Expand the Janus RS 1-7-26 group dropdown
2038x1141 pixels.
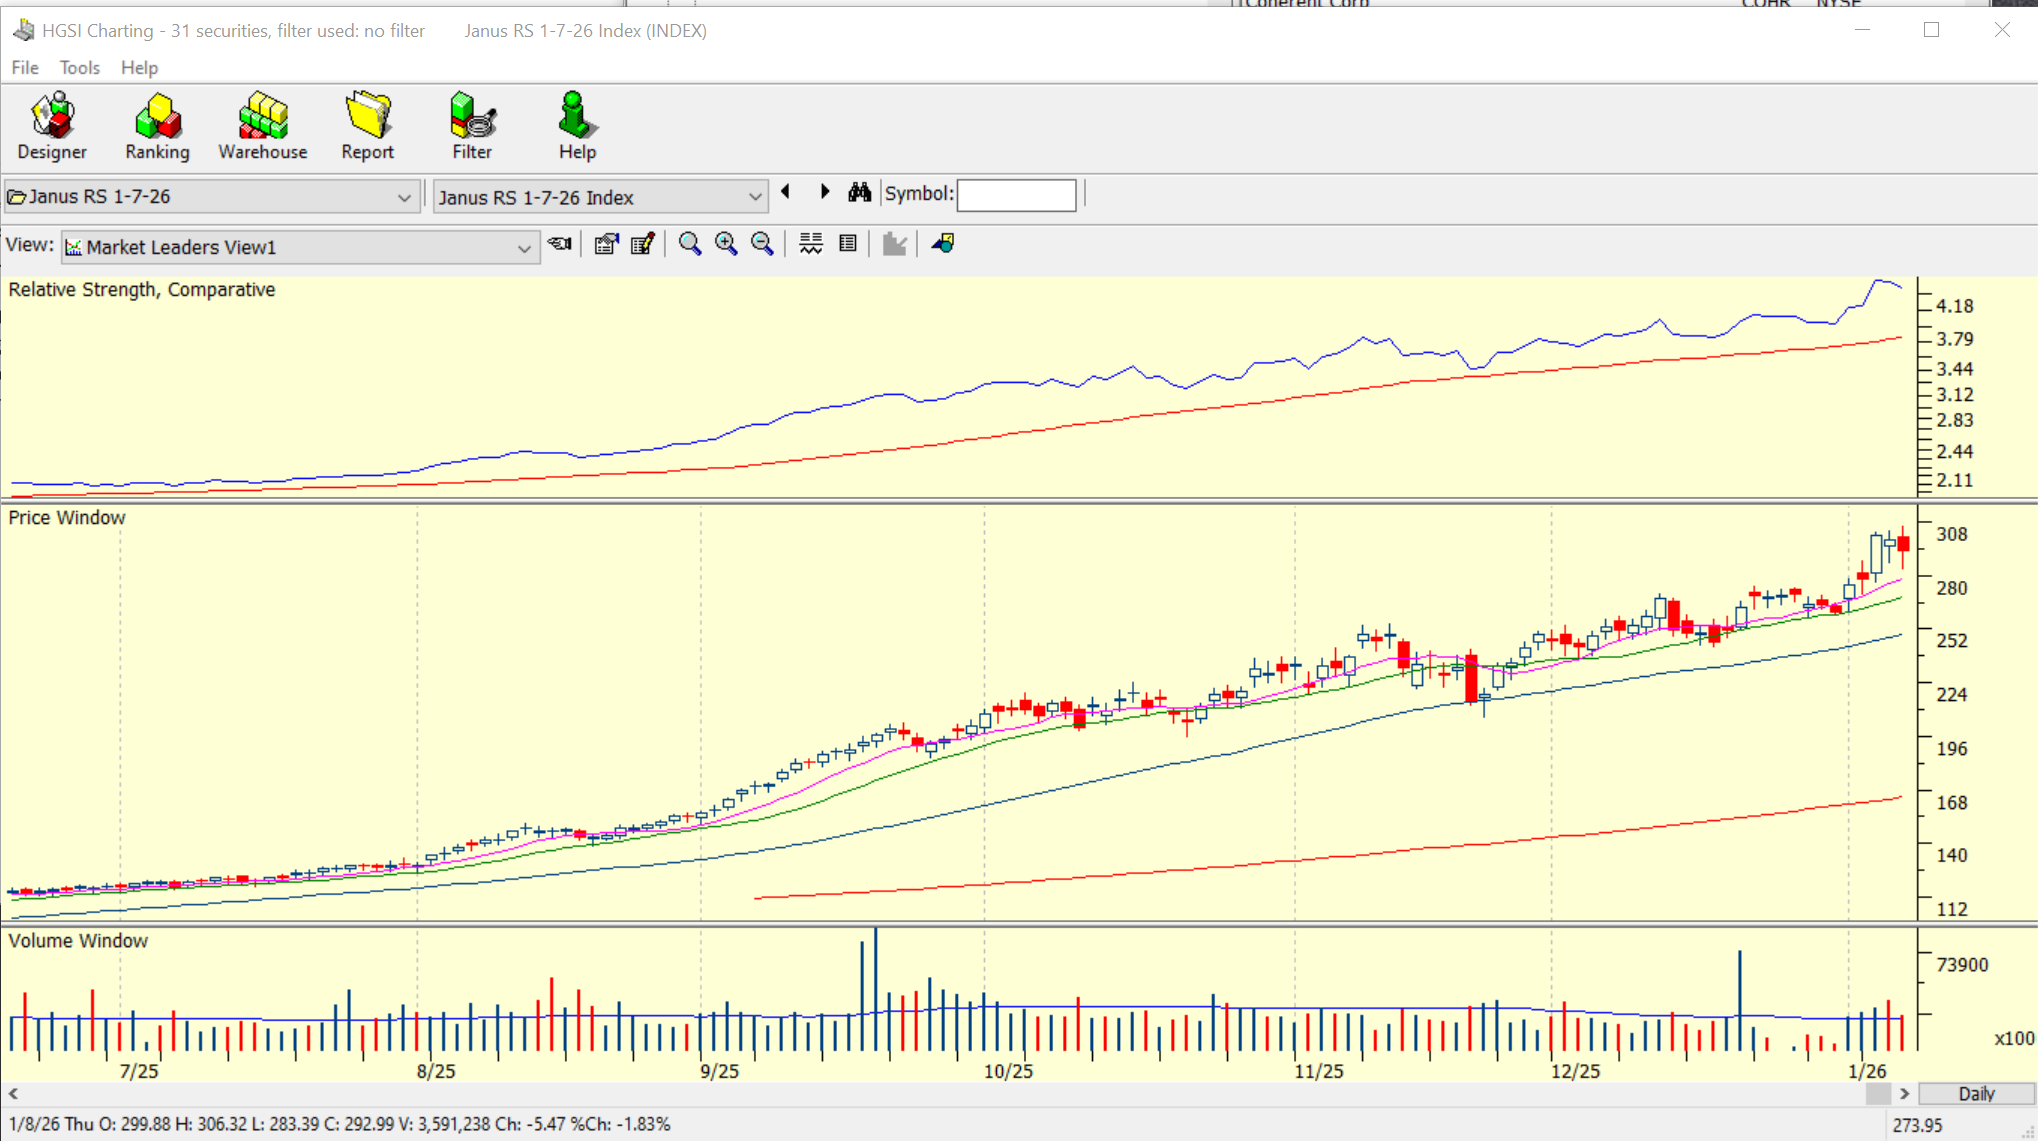(x=404, y=197)
